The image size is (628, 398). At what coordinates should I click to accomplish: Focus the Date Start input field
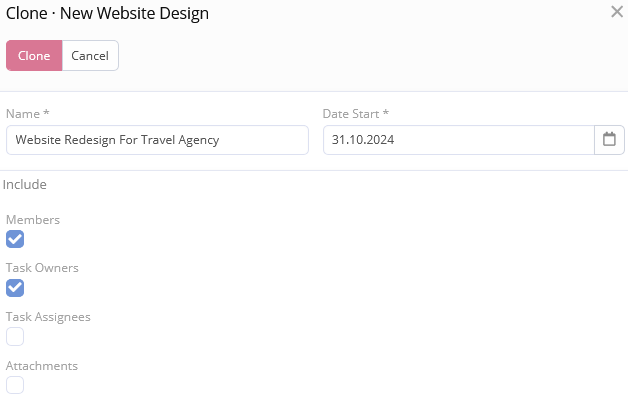459,140
